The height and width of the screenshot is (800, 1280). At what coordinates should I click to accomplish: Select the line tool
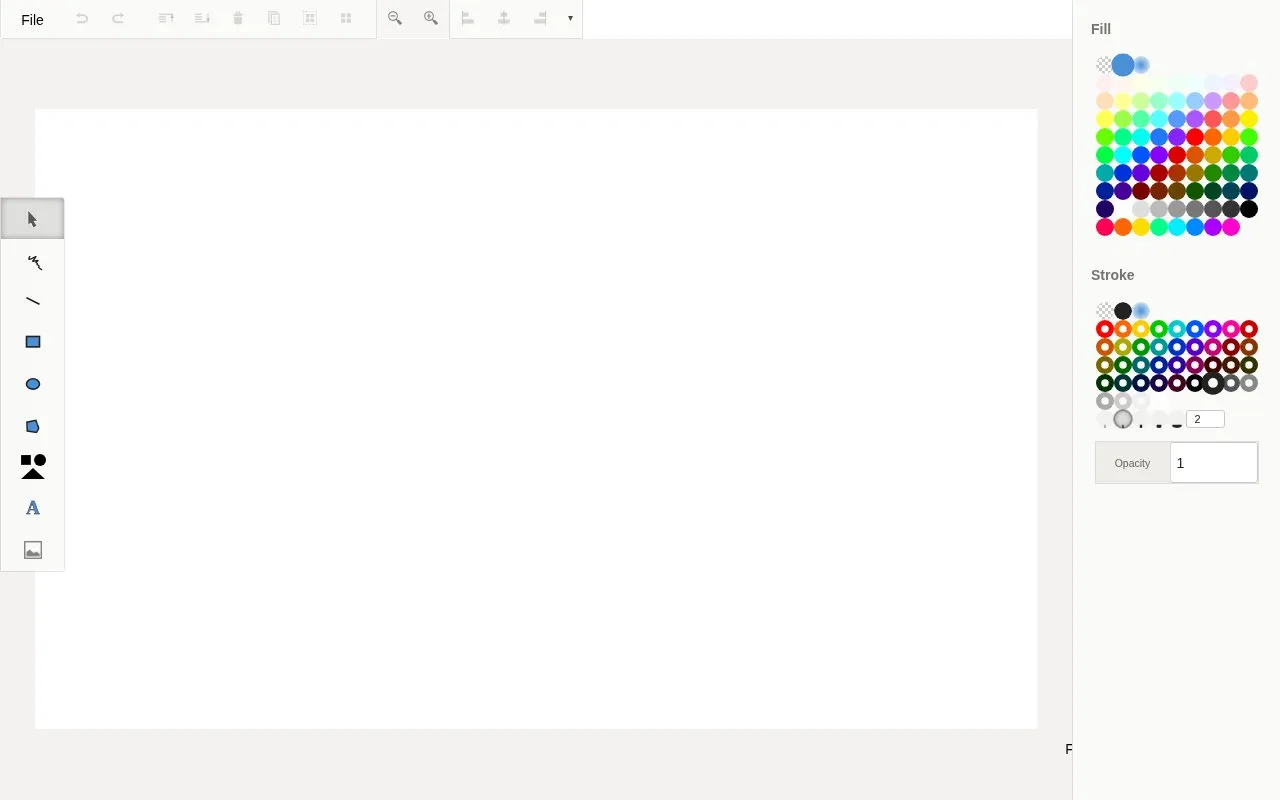click(x=33, y=301)
